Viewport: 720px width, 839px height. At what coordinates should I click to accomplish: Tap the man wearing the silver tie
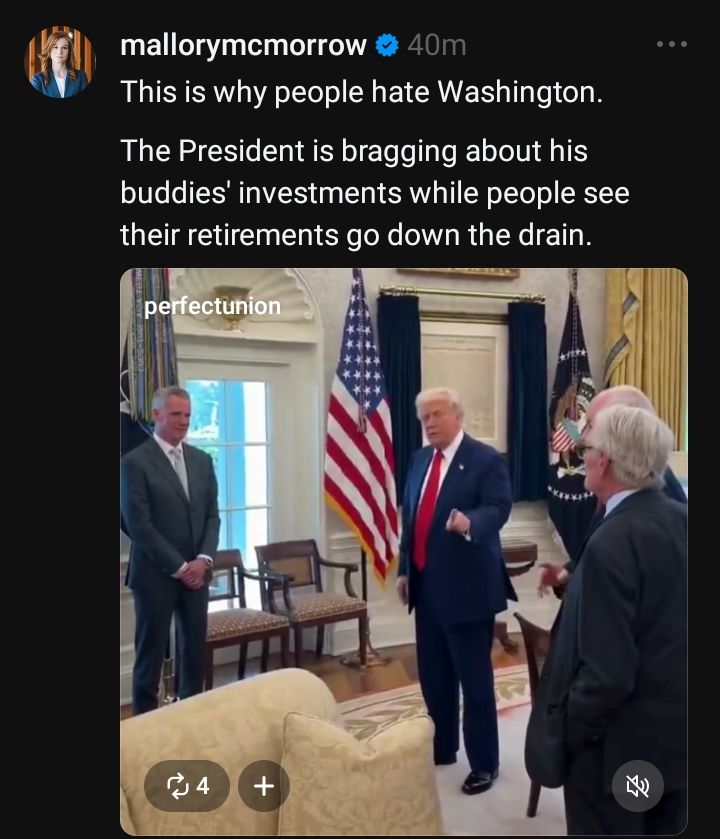tap(170, 546)
